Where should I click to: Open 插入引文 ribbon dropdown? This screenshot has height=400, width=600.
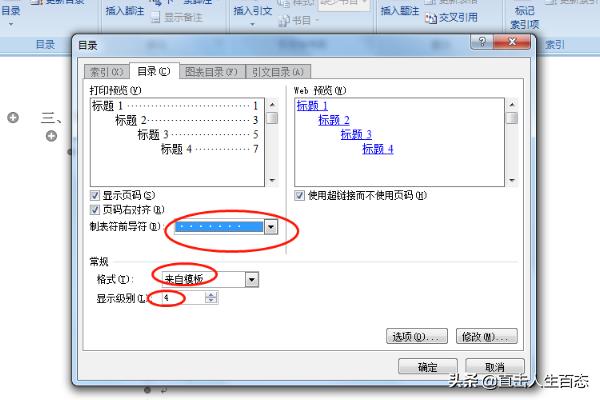(252, 15)
